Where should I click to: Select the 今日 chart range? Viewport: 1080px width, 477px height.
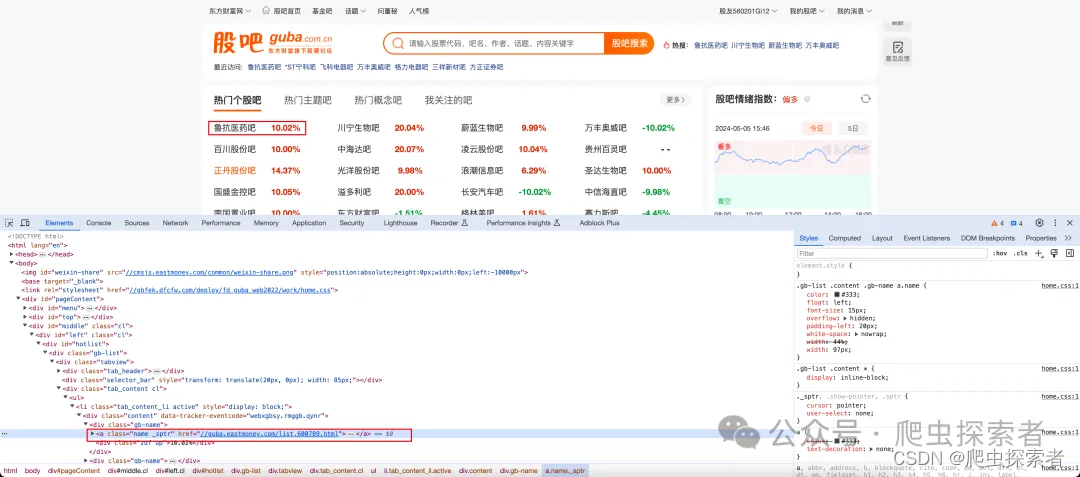(x=816, y=128)
